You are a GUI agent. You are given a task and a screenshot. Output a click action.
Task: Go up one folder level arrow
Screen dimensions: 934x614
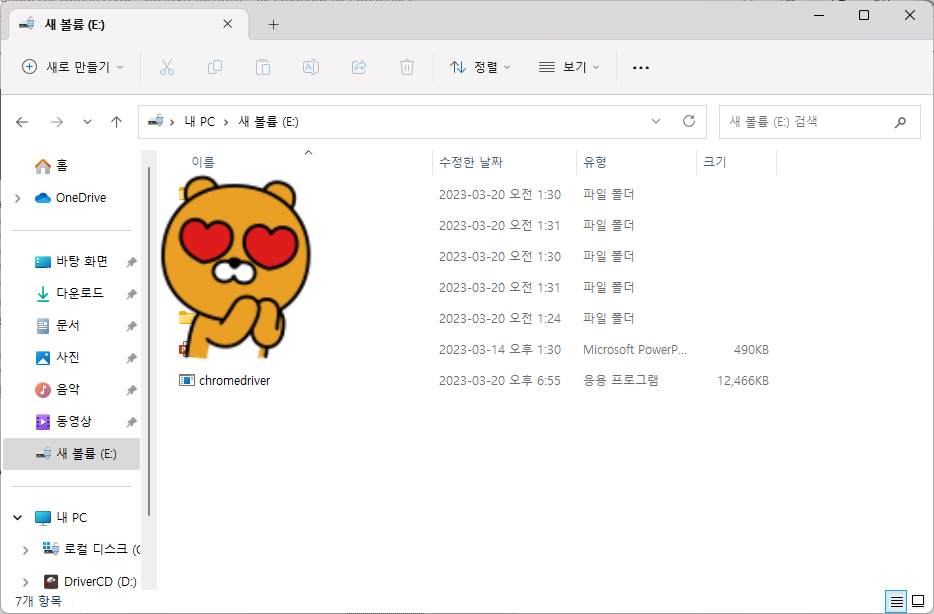coord(117,122)
